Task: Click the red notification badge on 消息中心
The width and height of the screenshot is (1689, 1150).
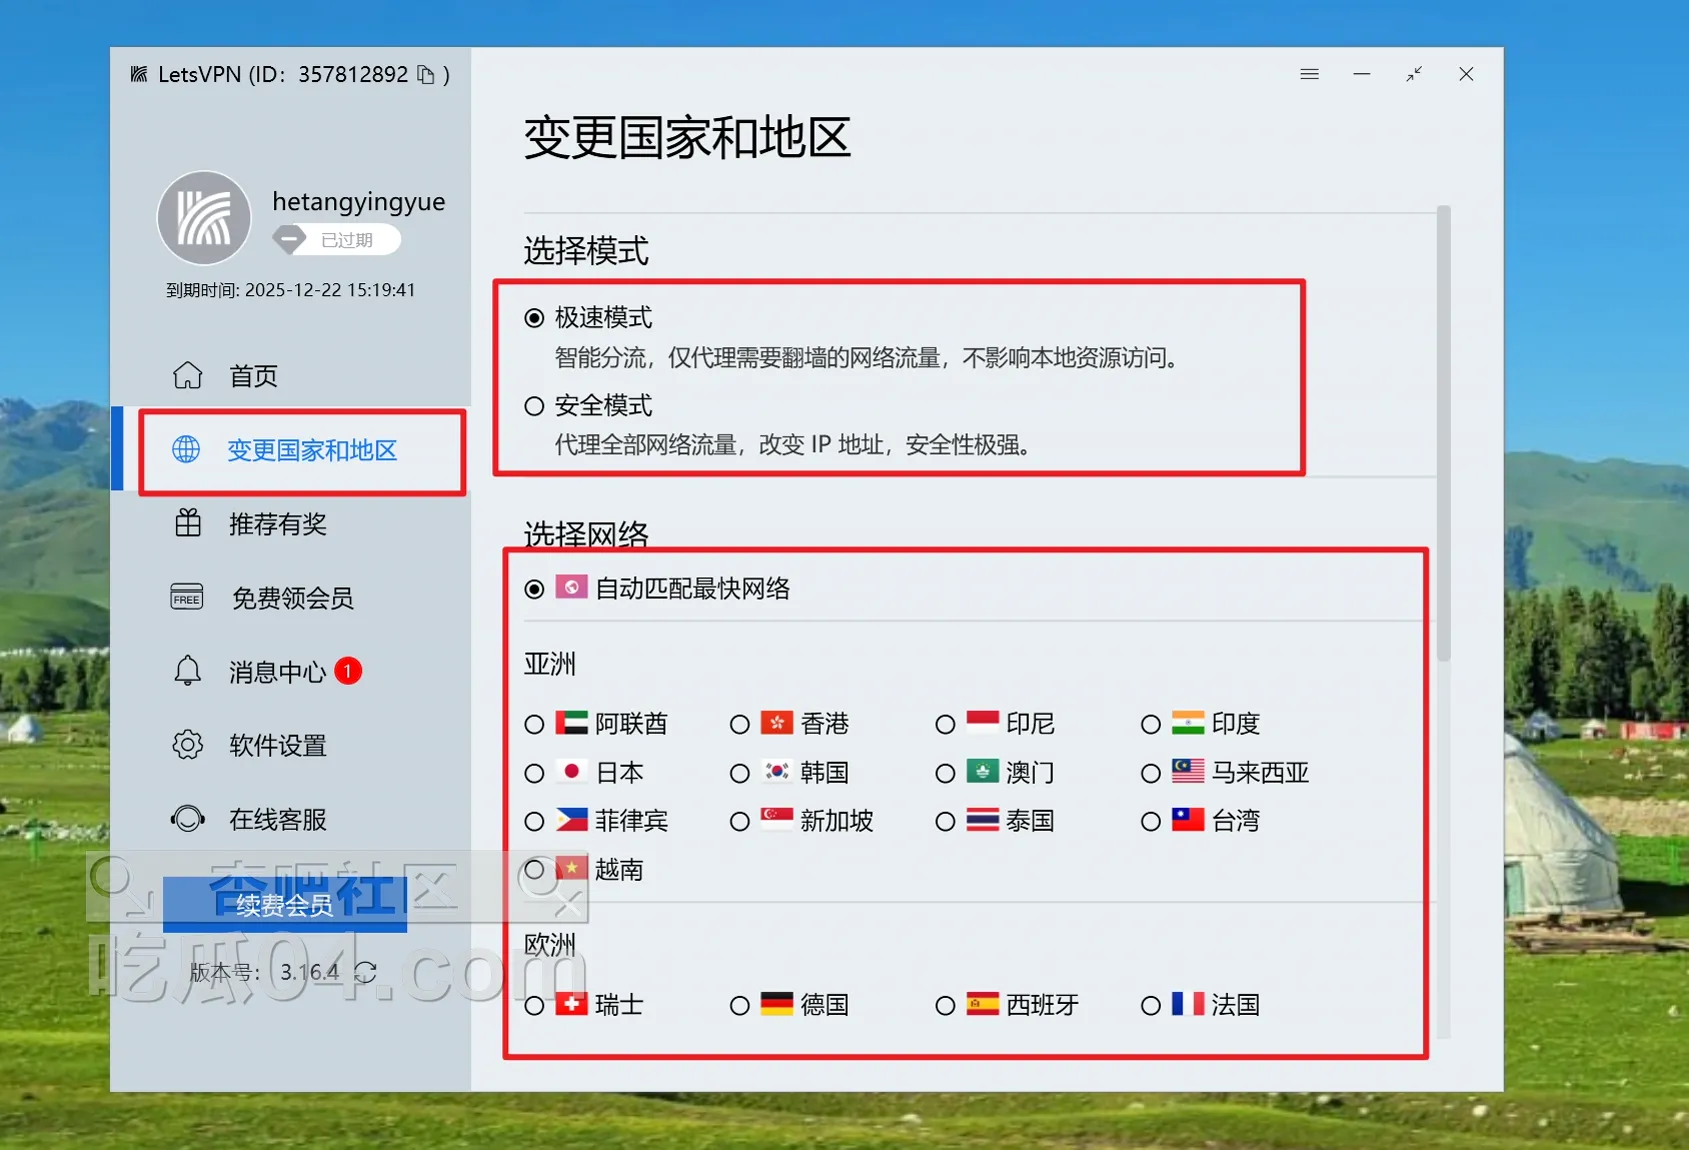Action: 348,671
